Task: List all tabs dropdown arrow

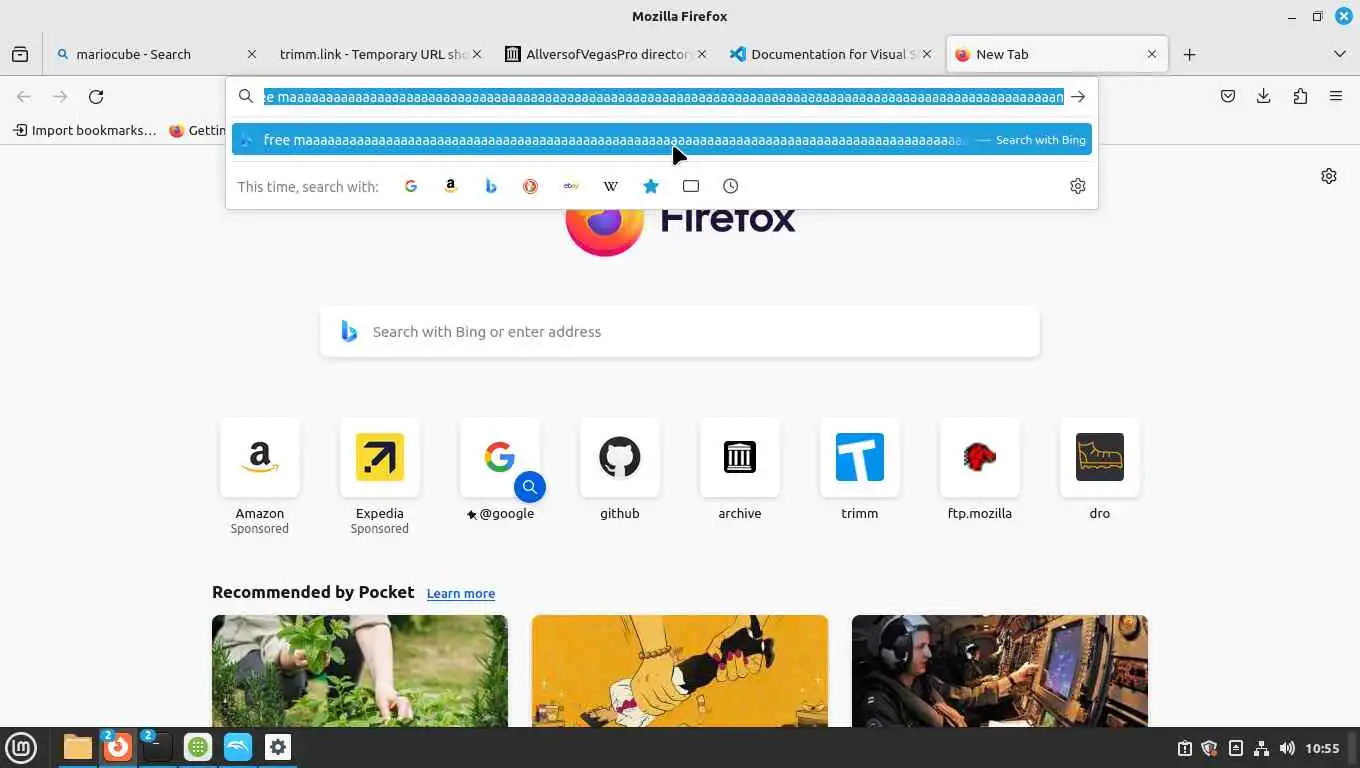Action: pos(1340,54)
